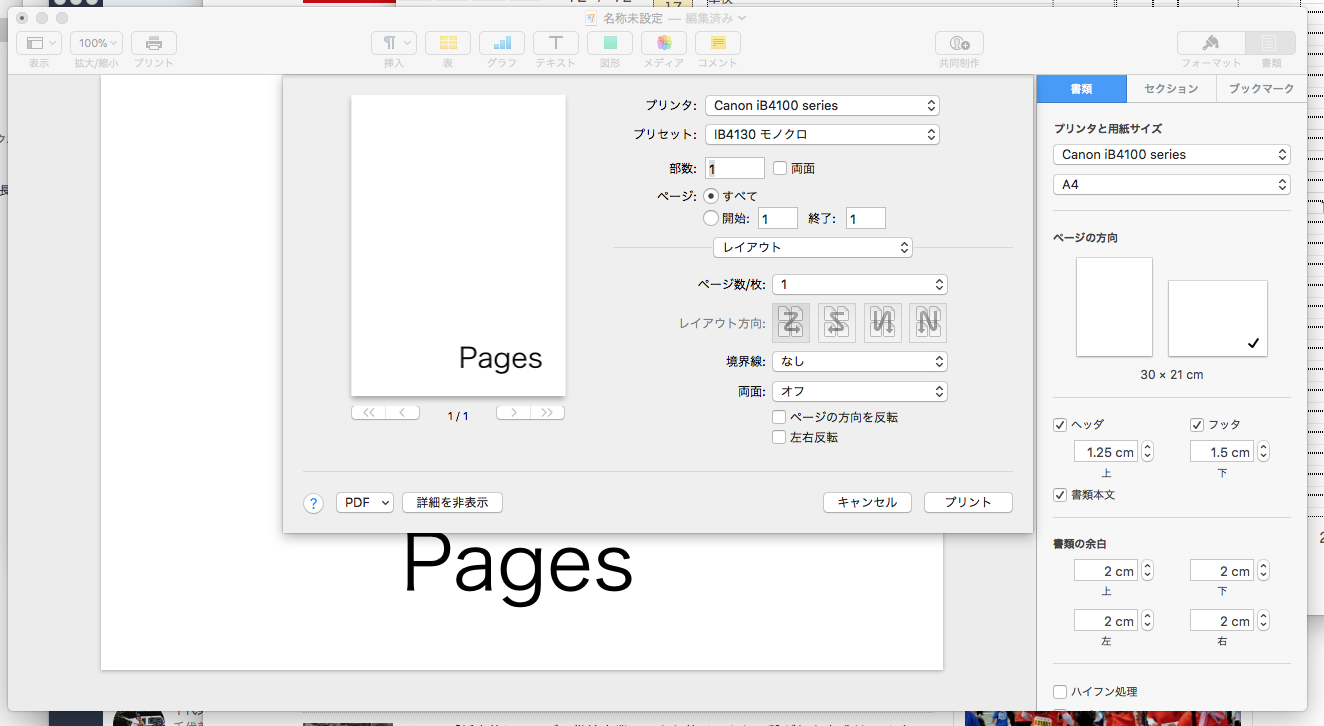The width and height of the screenshot is (1324, 726).
Task: Click the help question mark button
Action: 313,503
